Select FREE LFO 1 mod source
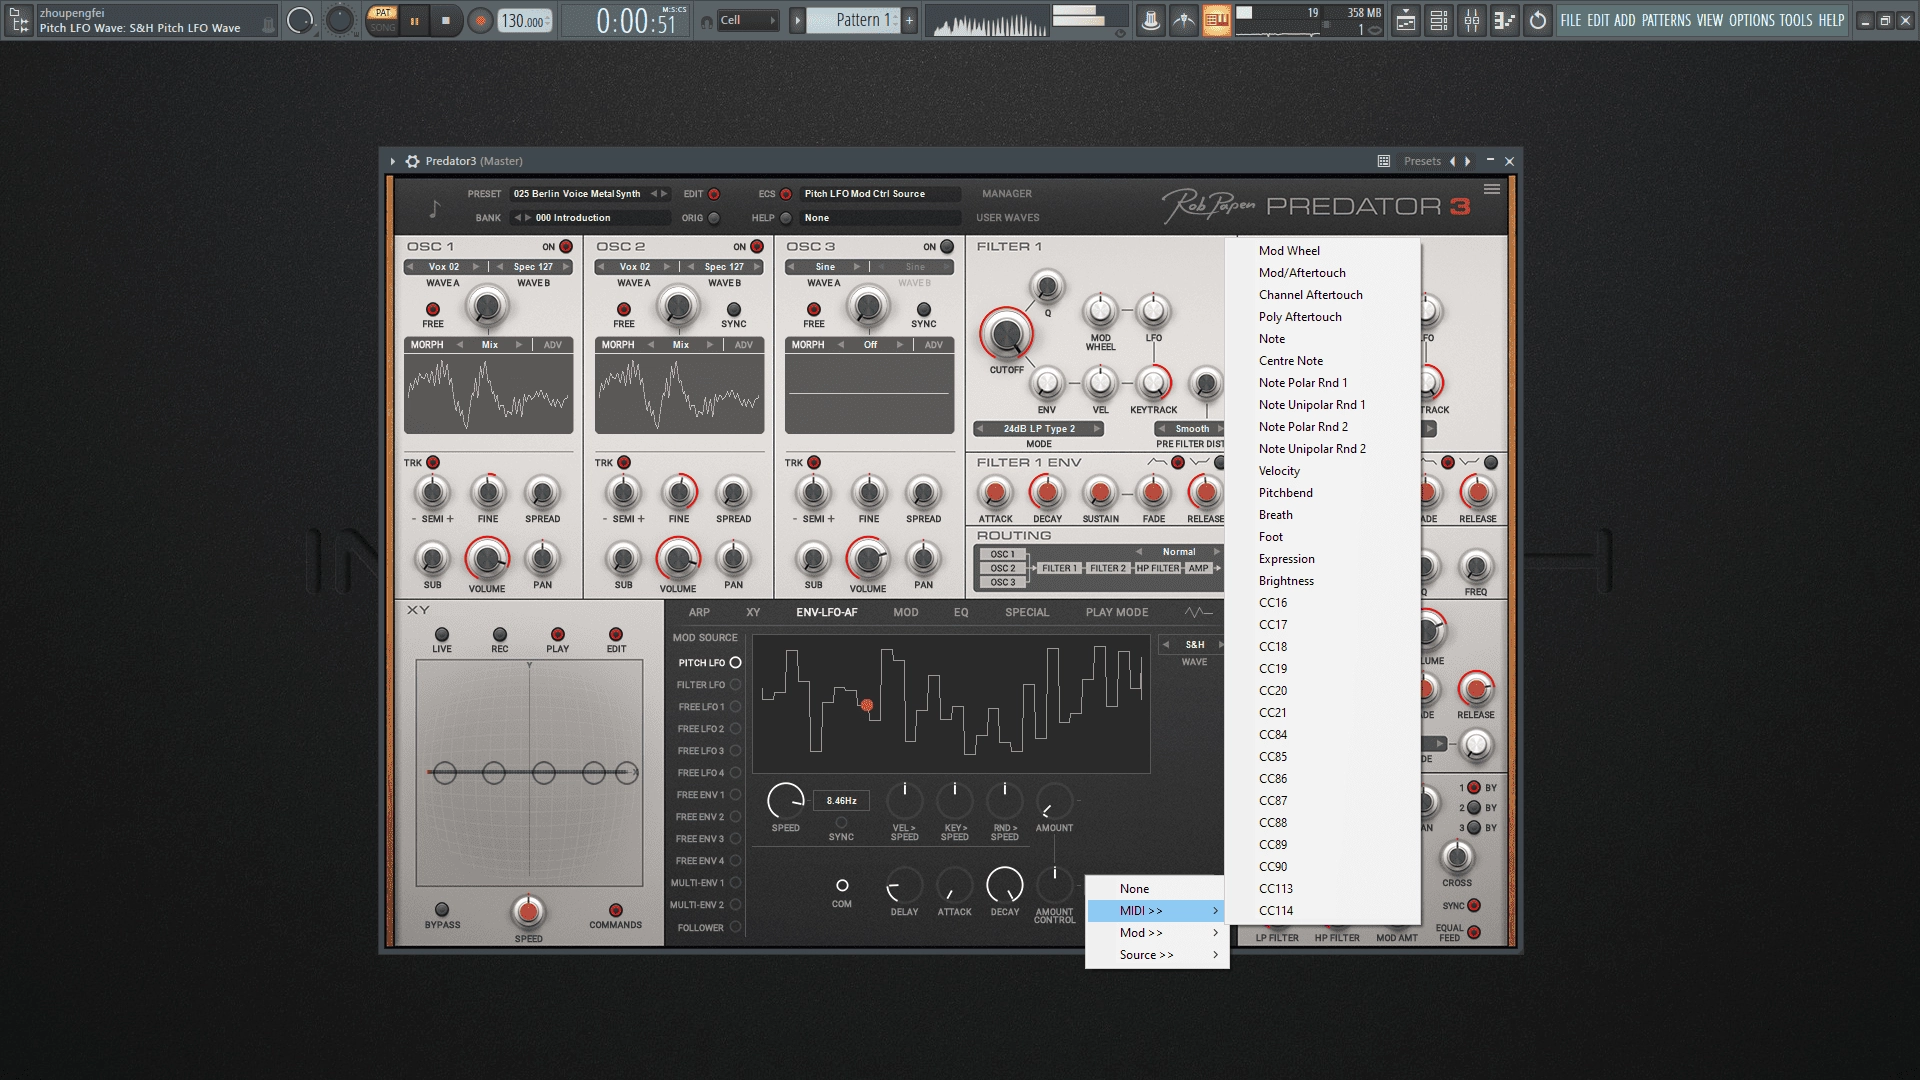The height and width of the screenshot is (1080, 1920). pyautogui.click(x=708, y=707)
